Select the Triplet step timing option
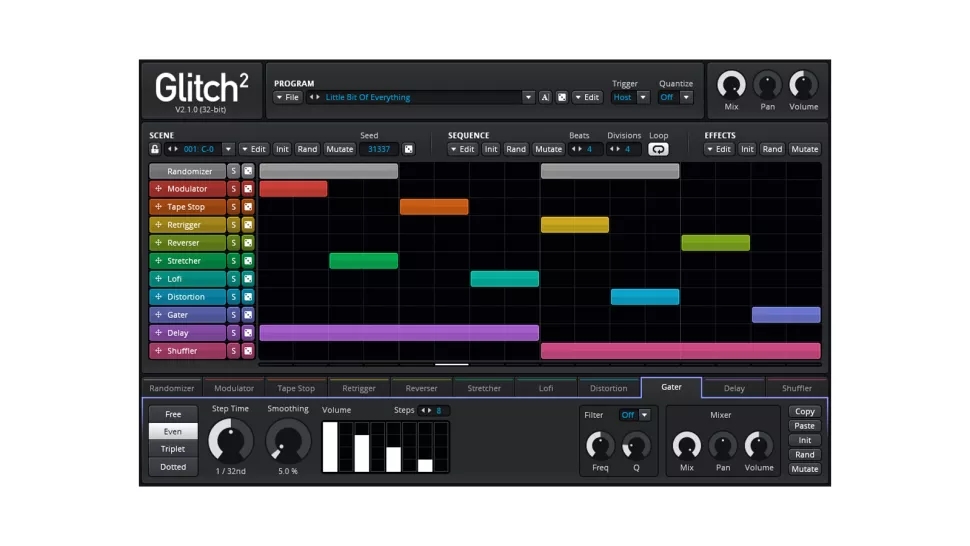The height and width of the screenshot is (546, 970). pyautogui.click(x=173, y=449)
